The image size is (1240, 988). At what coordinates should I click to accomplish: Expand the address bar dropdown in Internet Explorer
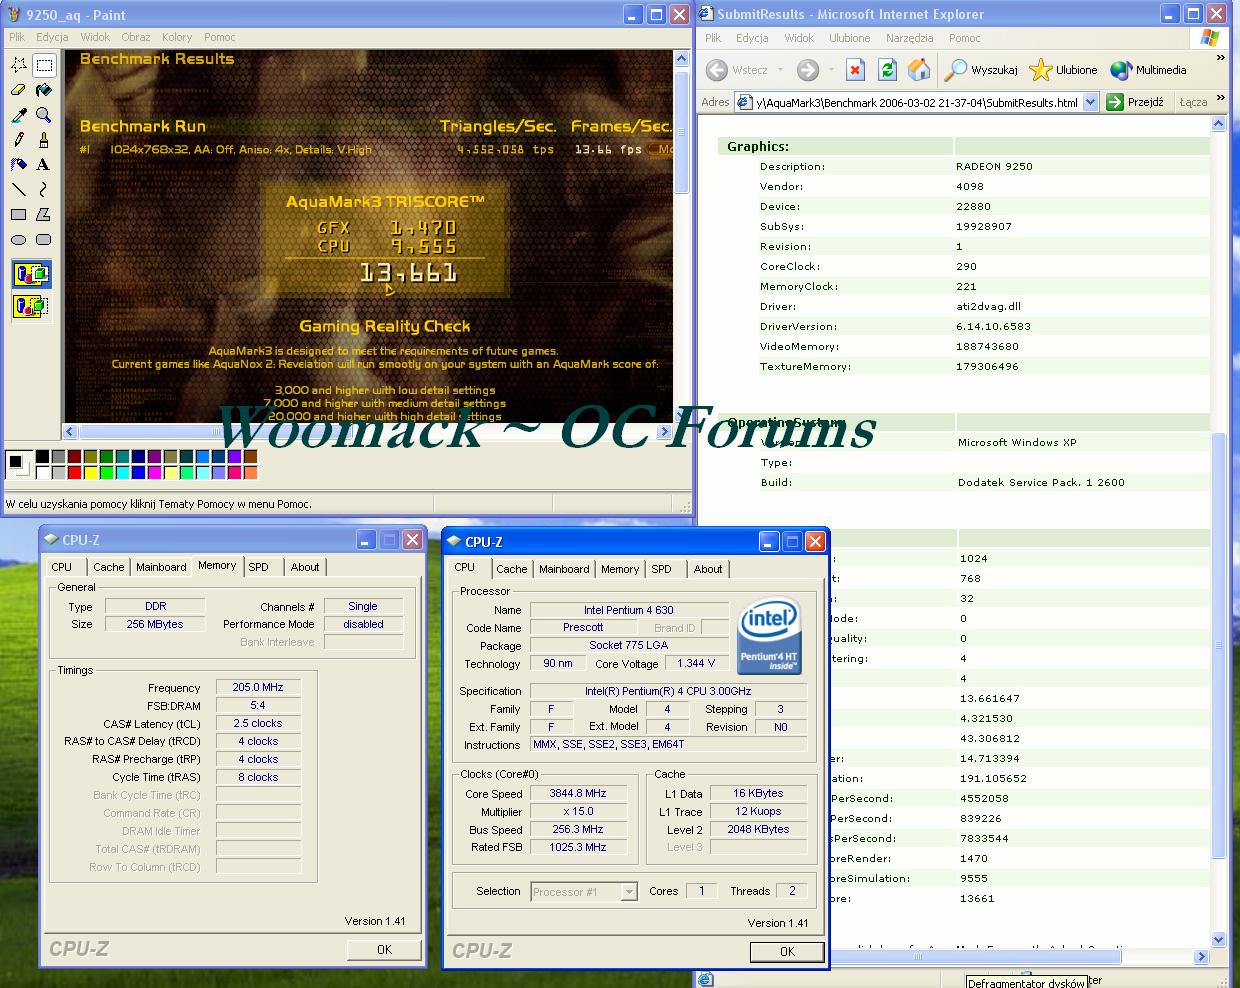(x=1090, y=102)
